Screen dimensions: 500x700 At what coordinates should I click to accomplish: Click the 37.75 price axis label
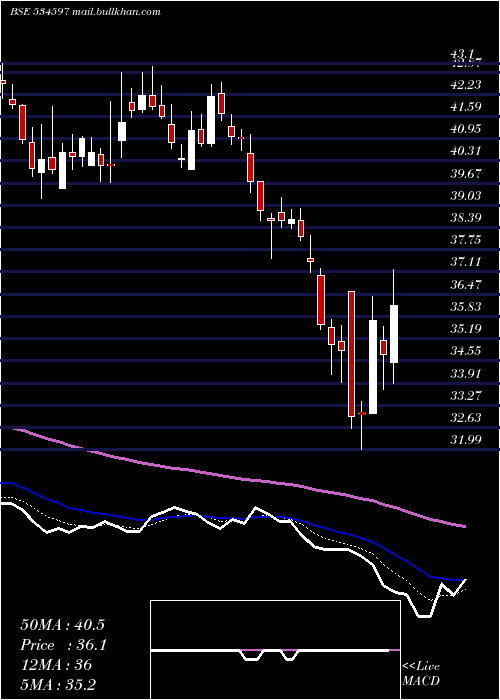click(466, 240)
